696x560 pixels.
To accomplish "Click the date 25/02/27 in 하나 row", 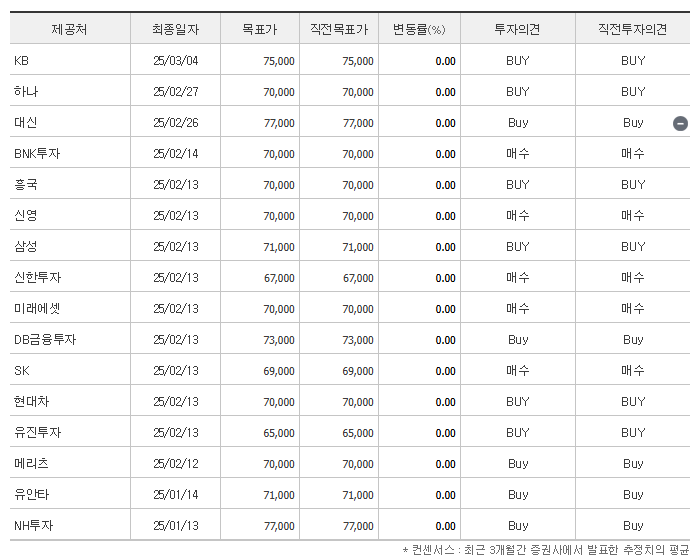I will coord(176,92).
